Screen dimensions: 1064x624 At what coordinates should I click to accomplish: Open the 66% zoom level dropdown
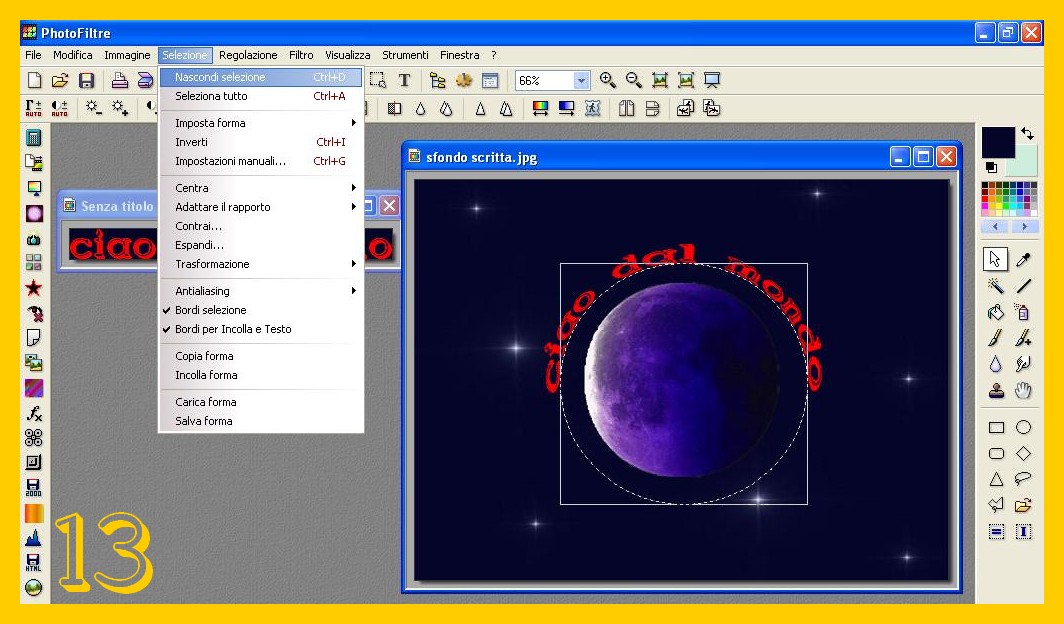click(x=582, y=81)
